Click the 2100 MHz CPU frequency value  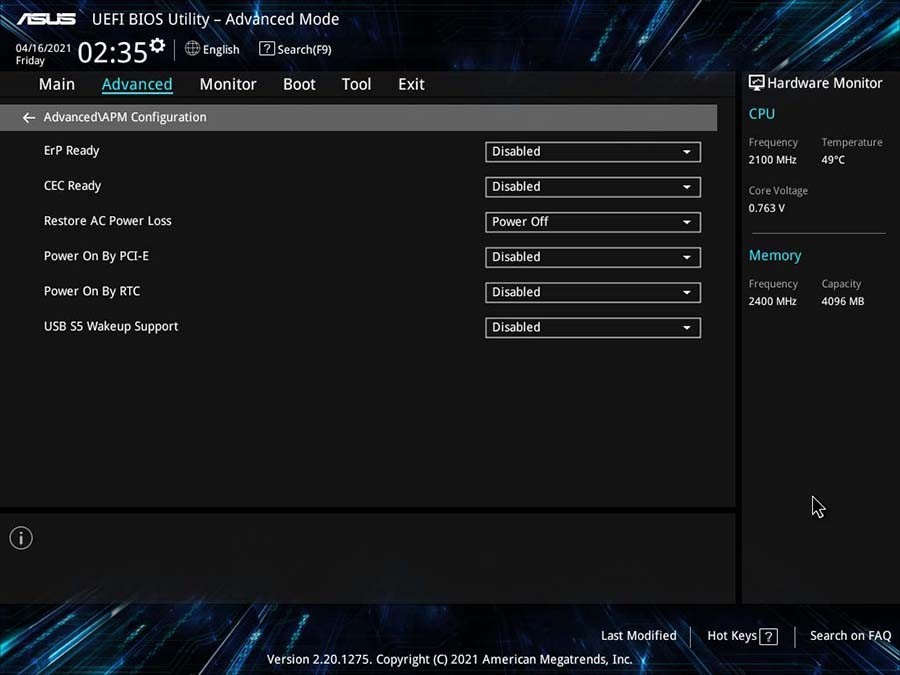coord(772,160)
